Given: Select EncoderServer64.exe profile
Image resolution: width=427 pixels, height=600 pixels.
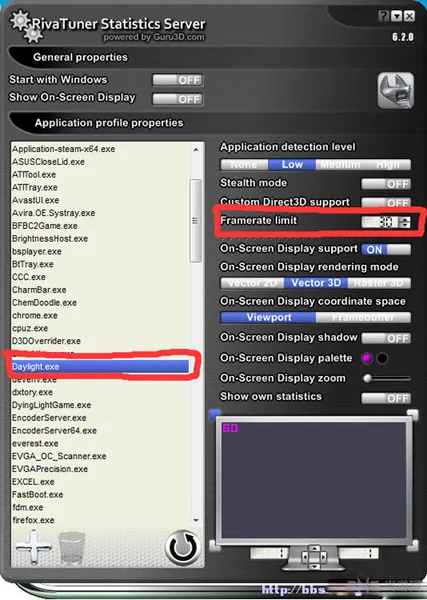Looking at the screenshot, I should pos(54,430).
